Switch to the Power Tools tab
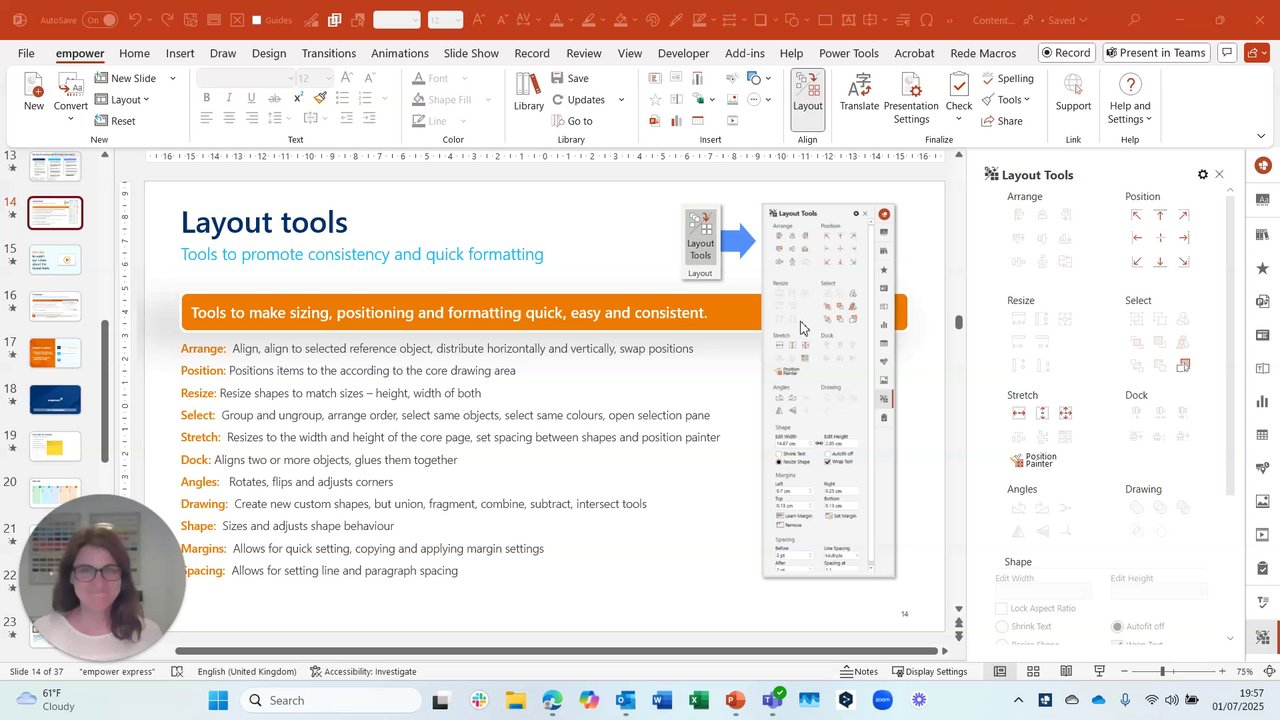This screenshot has height=720, width=1280. (x=849, y=53)
